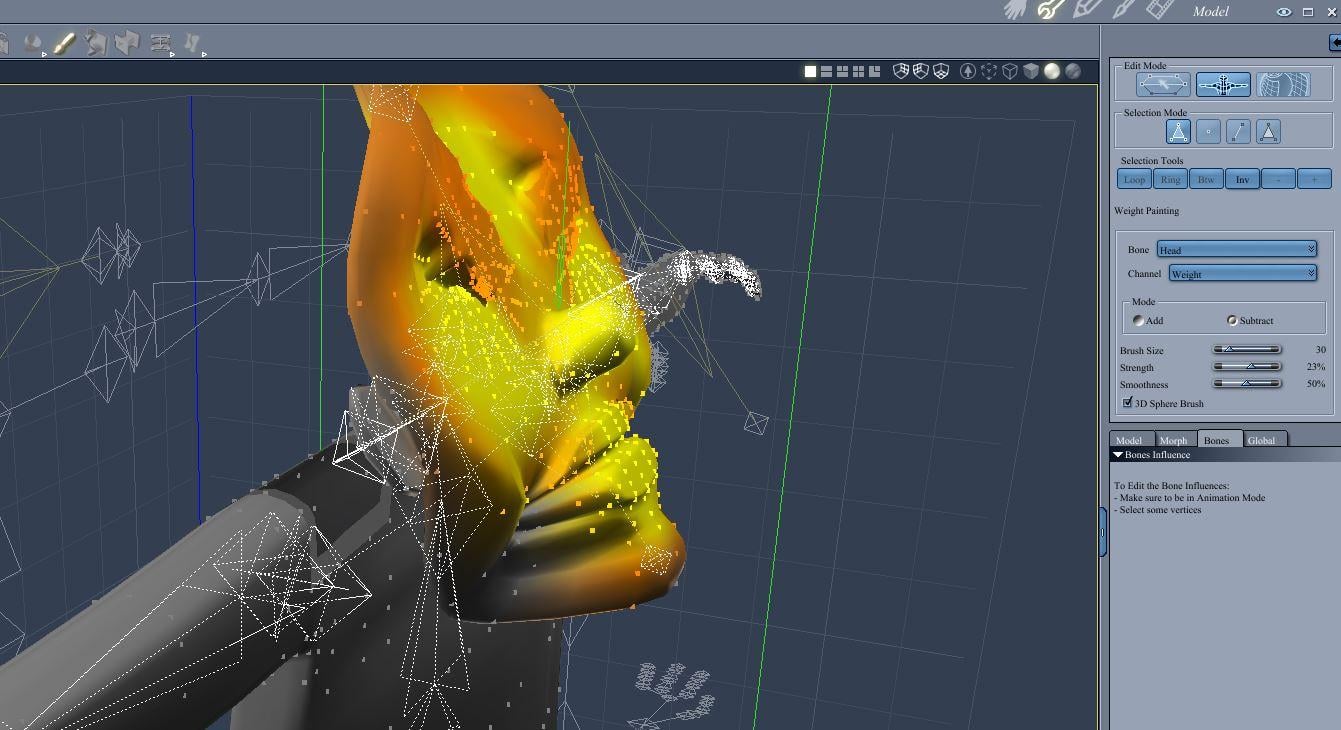Choose the Add weight painting mode
Viewport: 1341px width, 730px height.
(1139, 321)
